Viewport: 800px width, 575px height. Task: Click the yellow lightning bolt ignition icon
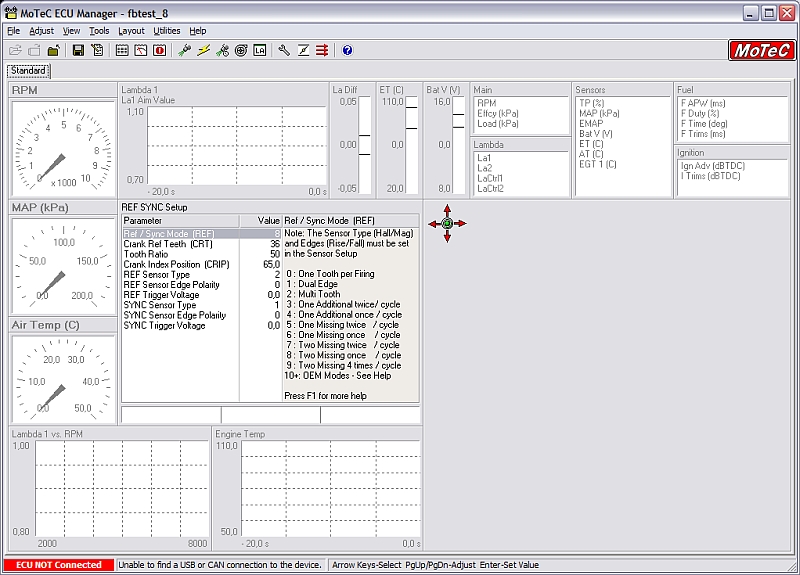pos(204,51)
